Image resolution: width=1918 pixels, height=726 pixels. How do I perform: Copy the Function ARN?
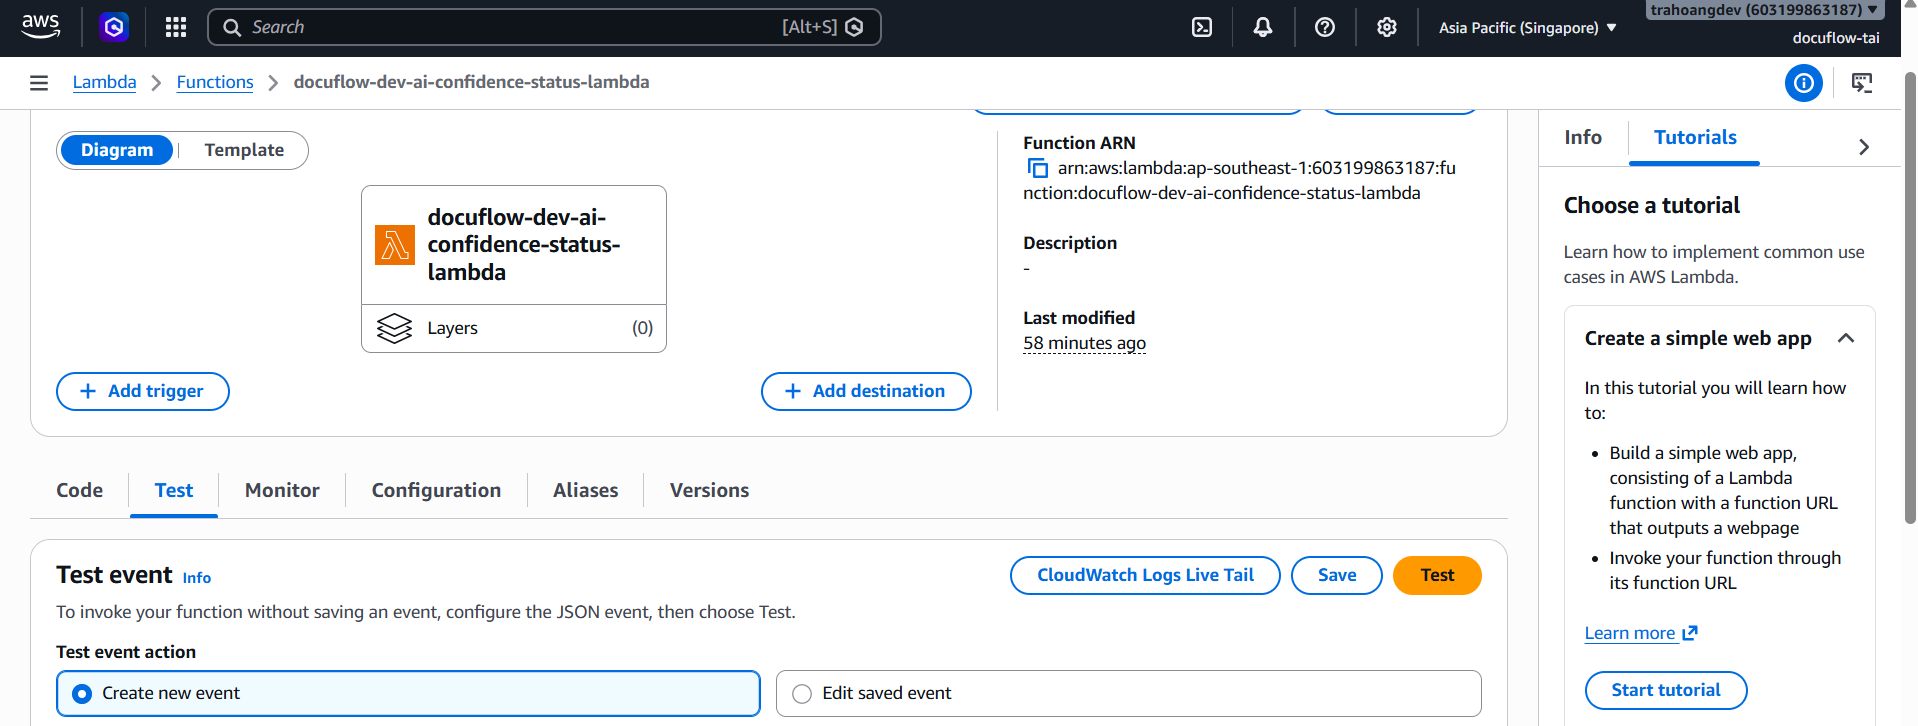(x=1037, y=168)
